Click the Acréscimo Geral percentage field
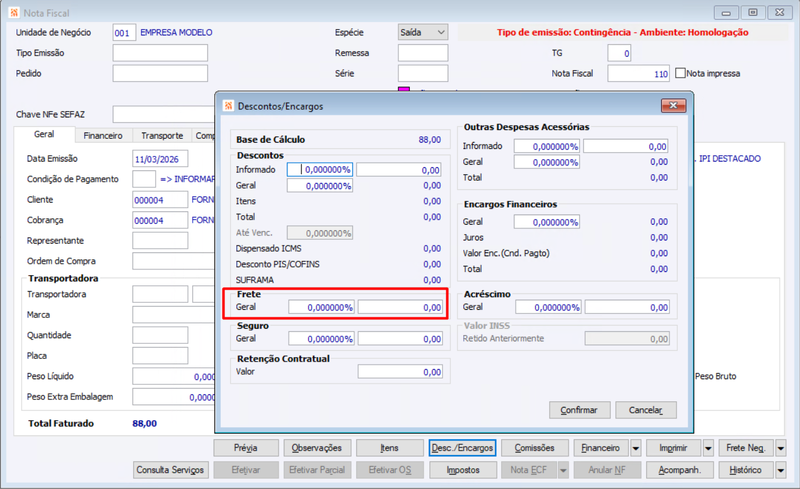Image resolution: width=800 pixels, height=489 pixels. coord(548,307)
